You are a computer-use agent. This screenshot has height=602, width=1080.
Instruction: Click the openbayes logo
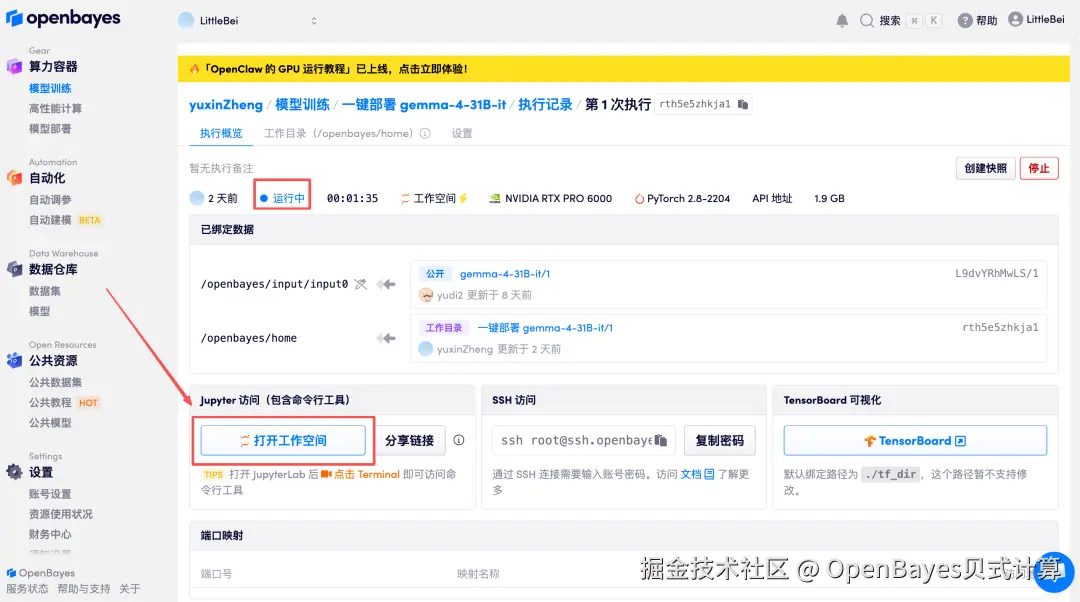(x=63, y=19)
